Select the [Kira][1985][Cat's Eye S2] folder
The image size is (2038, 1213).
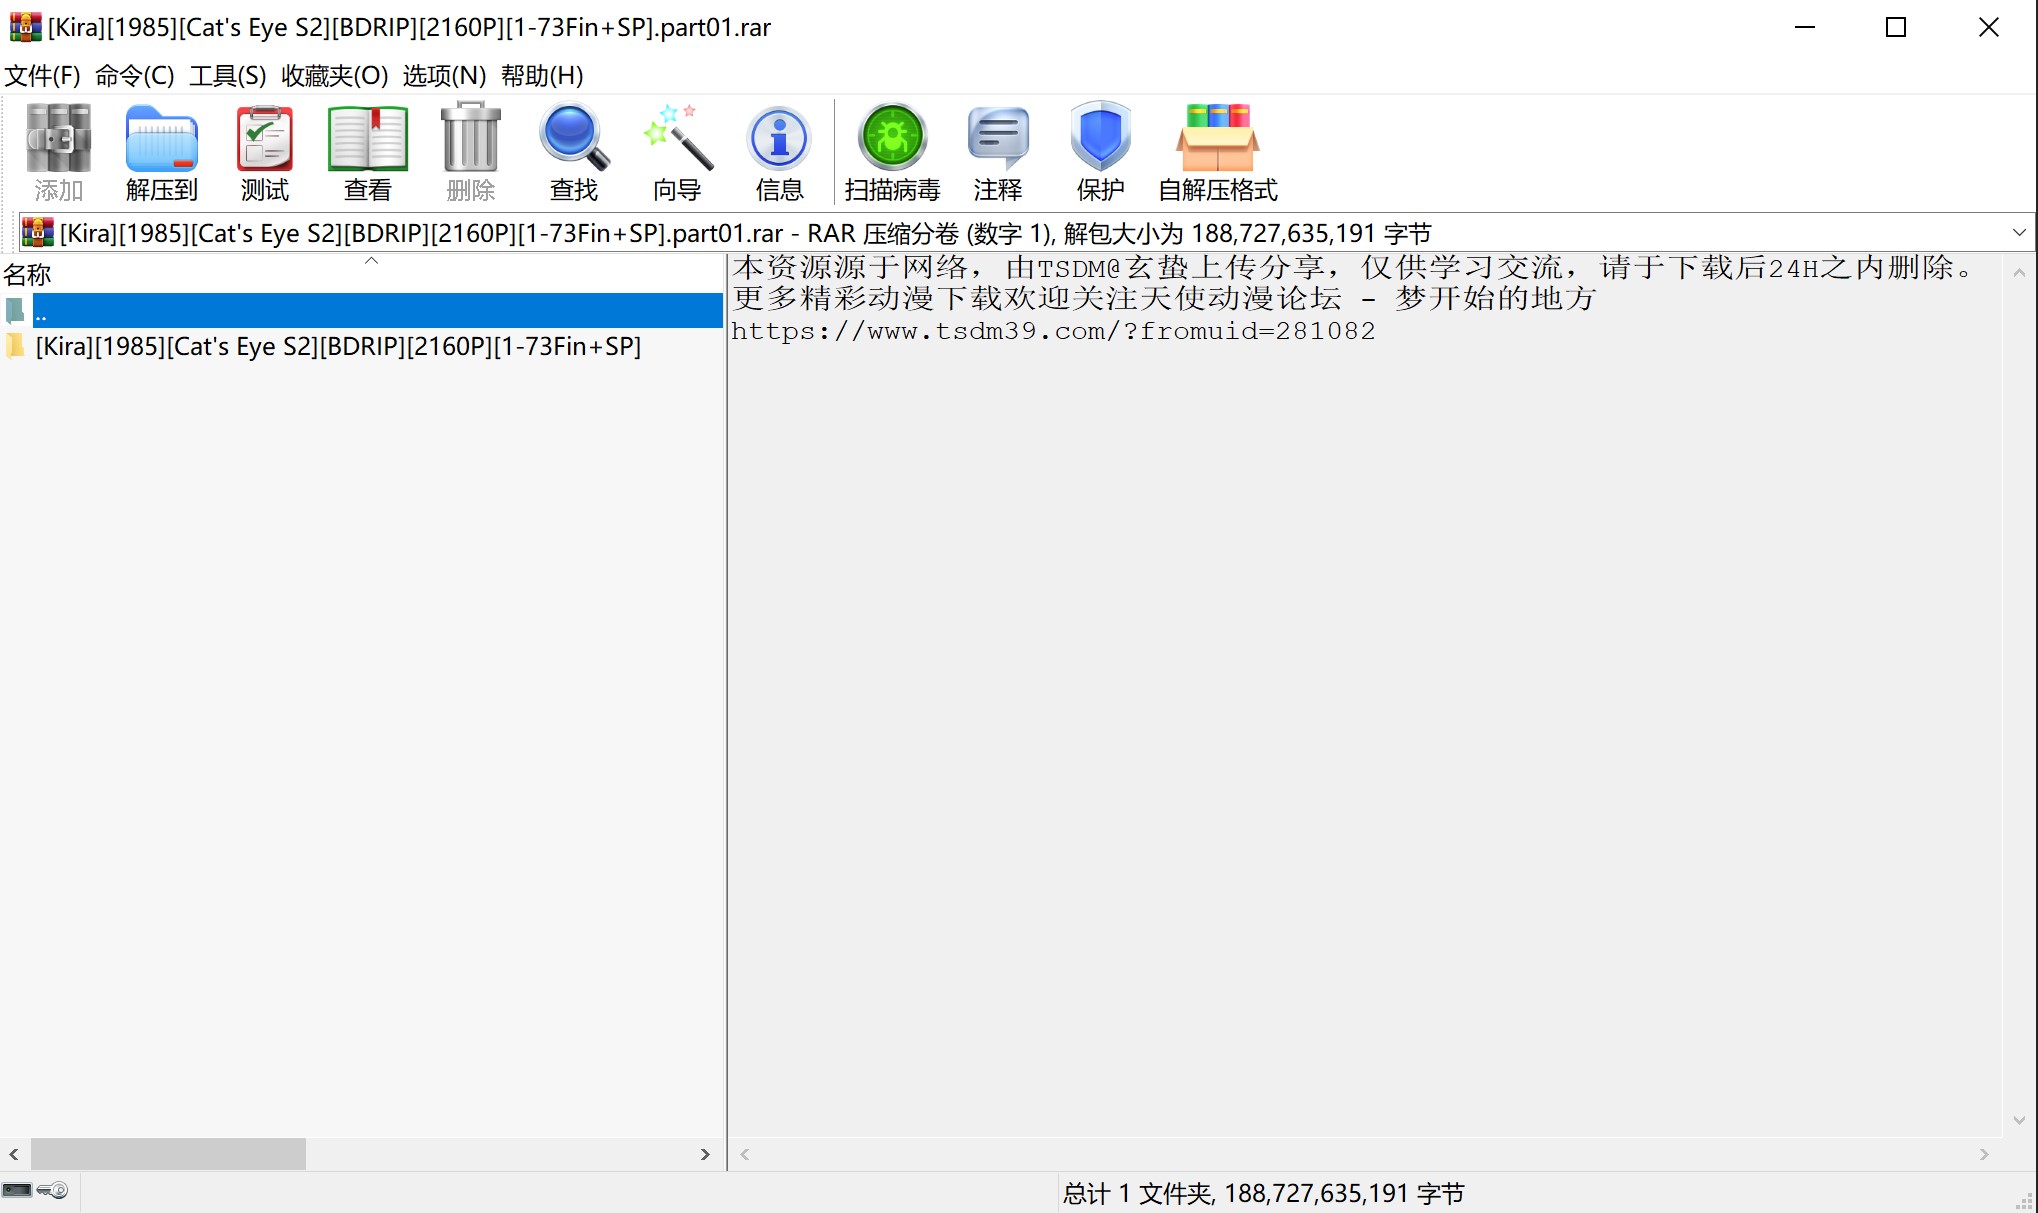[x=338, y=347]
